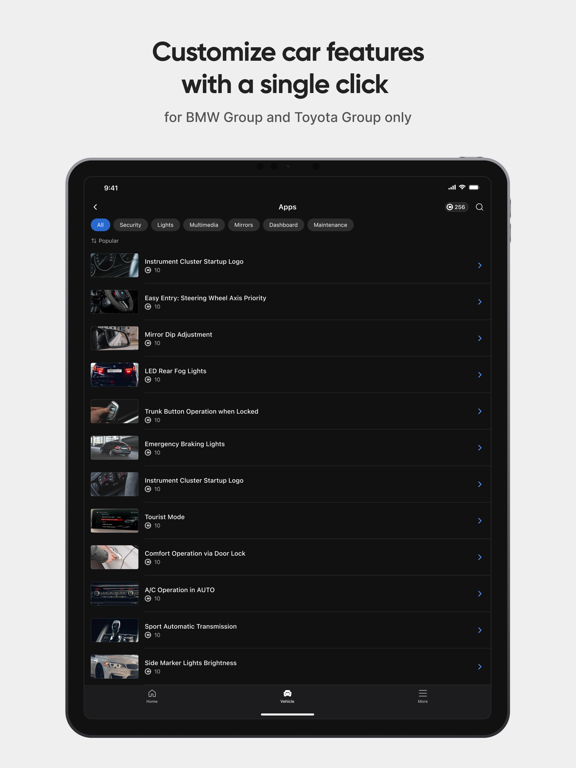Viewport: 576px width, 768px height.
Task: Select the Multimedia filter chip
Action: tap(204, 225)
